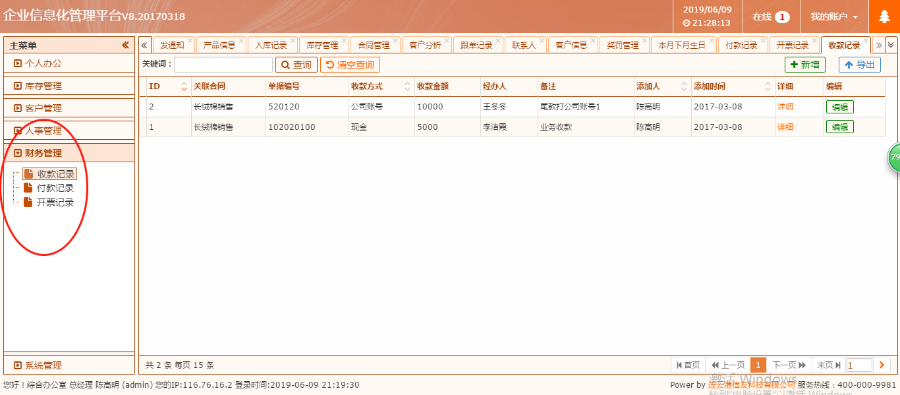The height and width of the screenshot is (395, 900).
Task: Click the file icon beside 开票记录 tree item
Action: pos(28,202)
